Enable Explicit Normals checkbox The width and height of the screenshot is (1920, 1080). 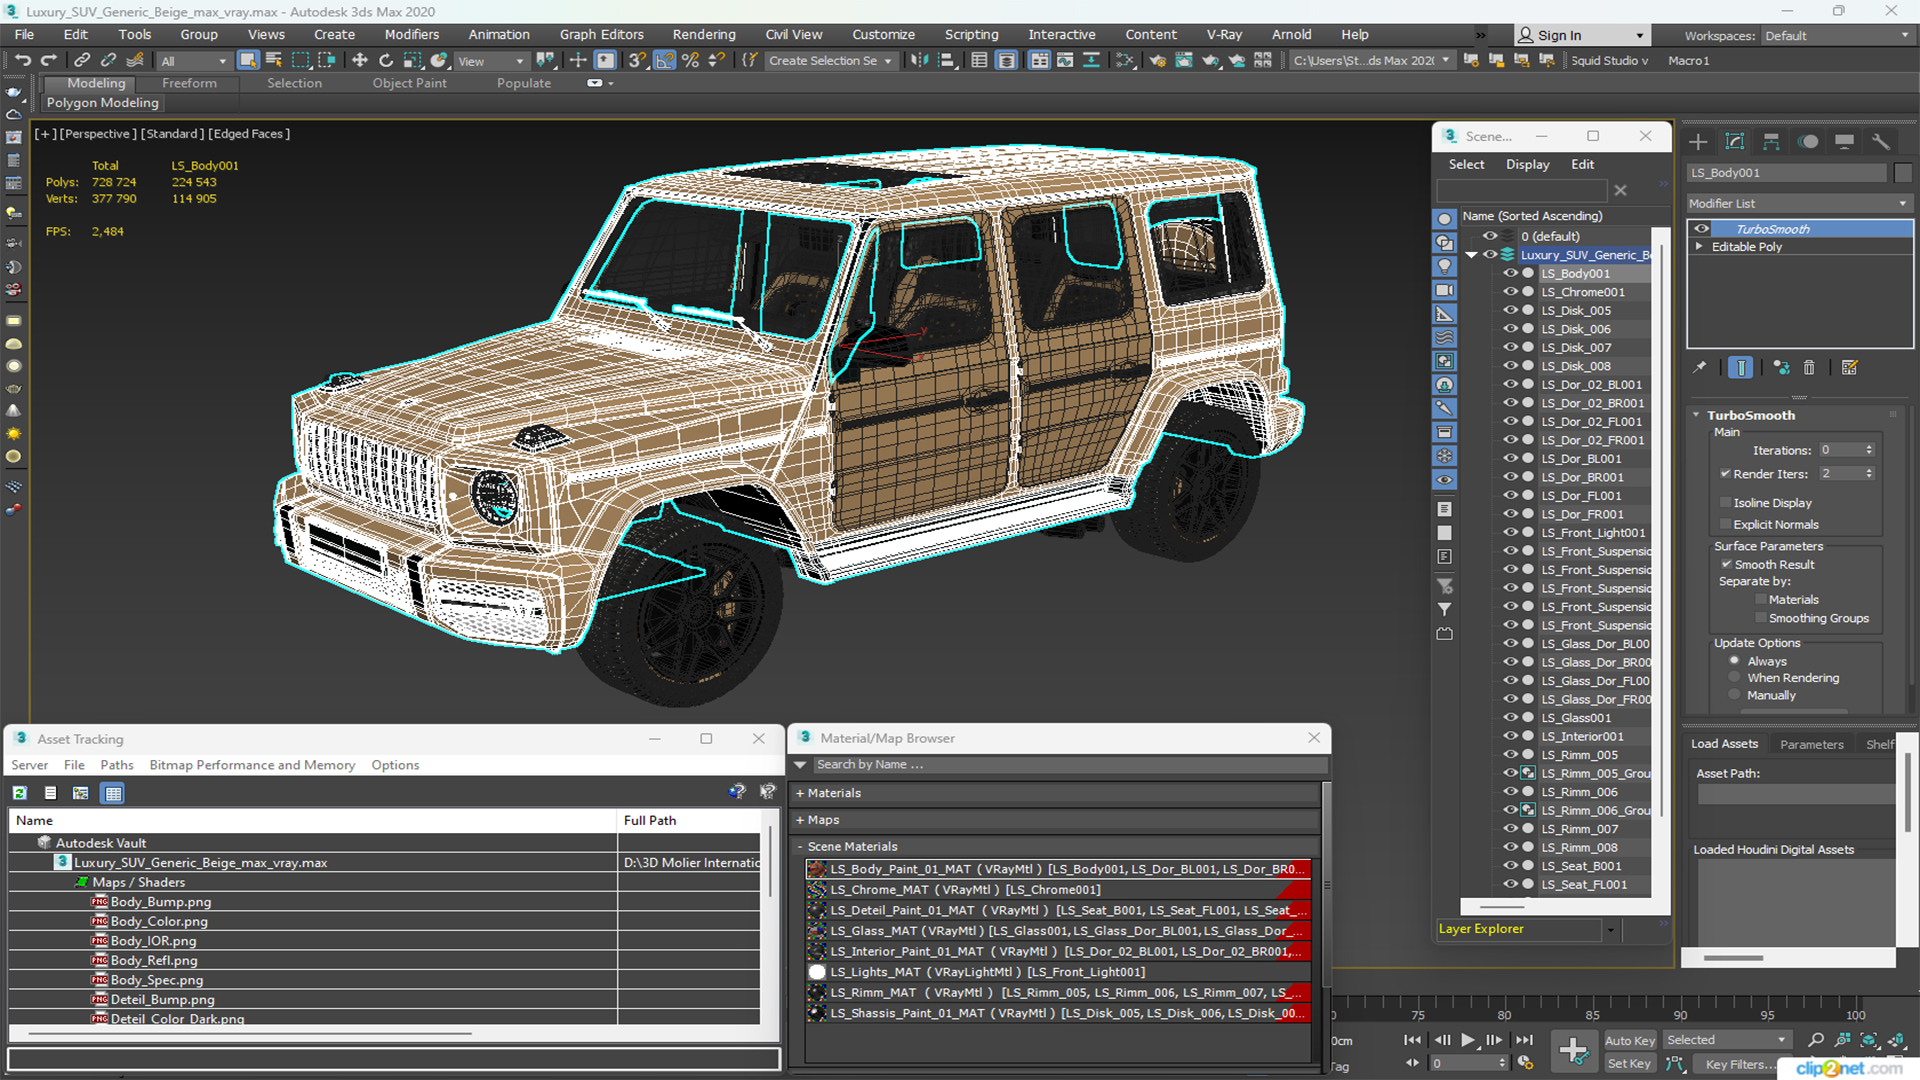[x=1725, y=525]
